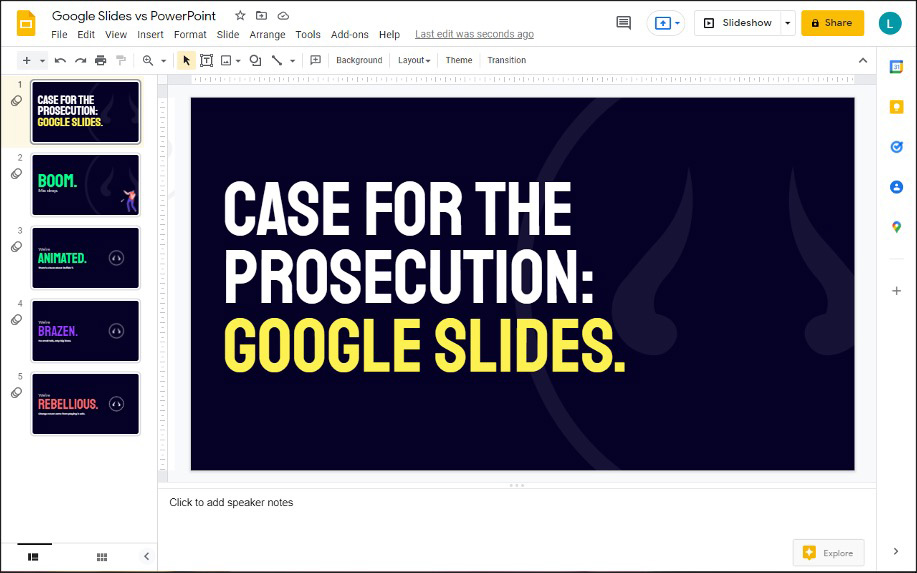Open Slideshow options dropdown arrow
This screenshot has width=917, height=573.
[788, 23]
